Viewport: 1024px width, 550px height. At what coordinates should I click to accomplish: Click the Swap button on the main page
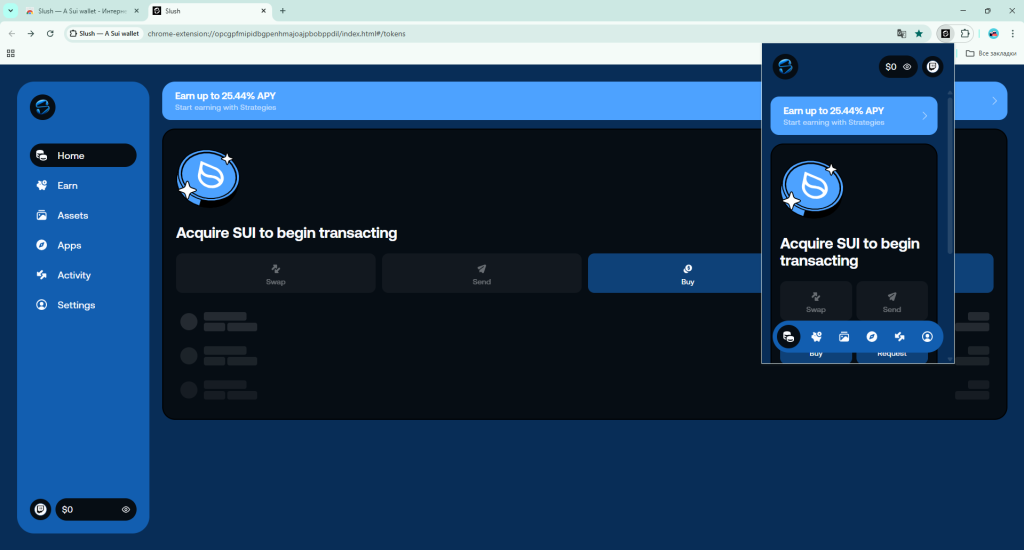point(276,274)
